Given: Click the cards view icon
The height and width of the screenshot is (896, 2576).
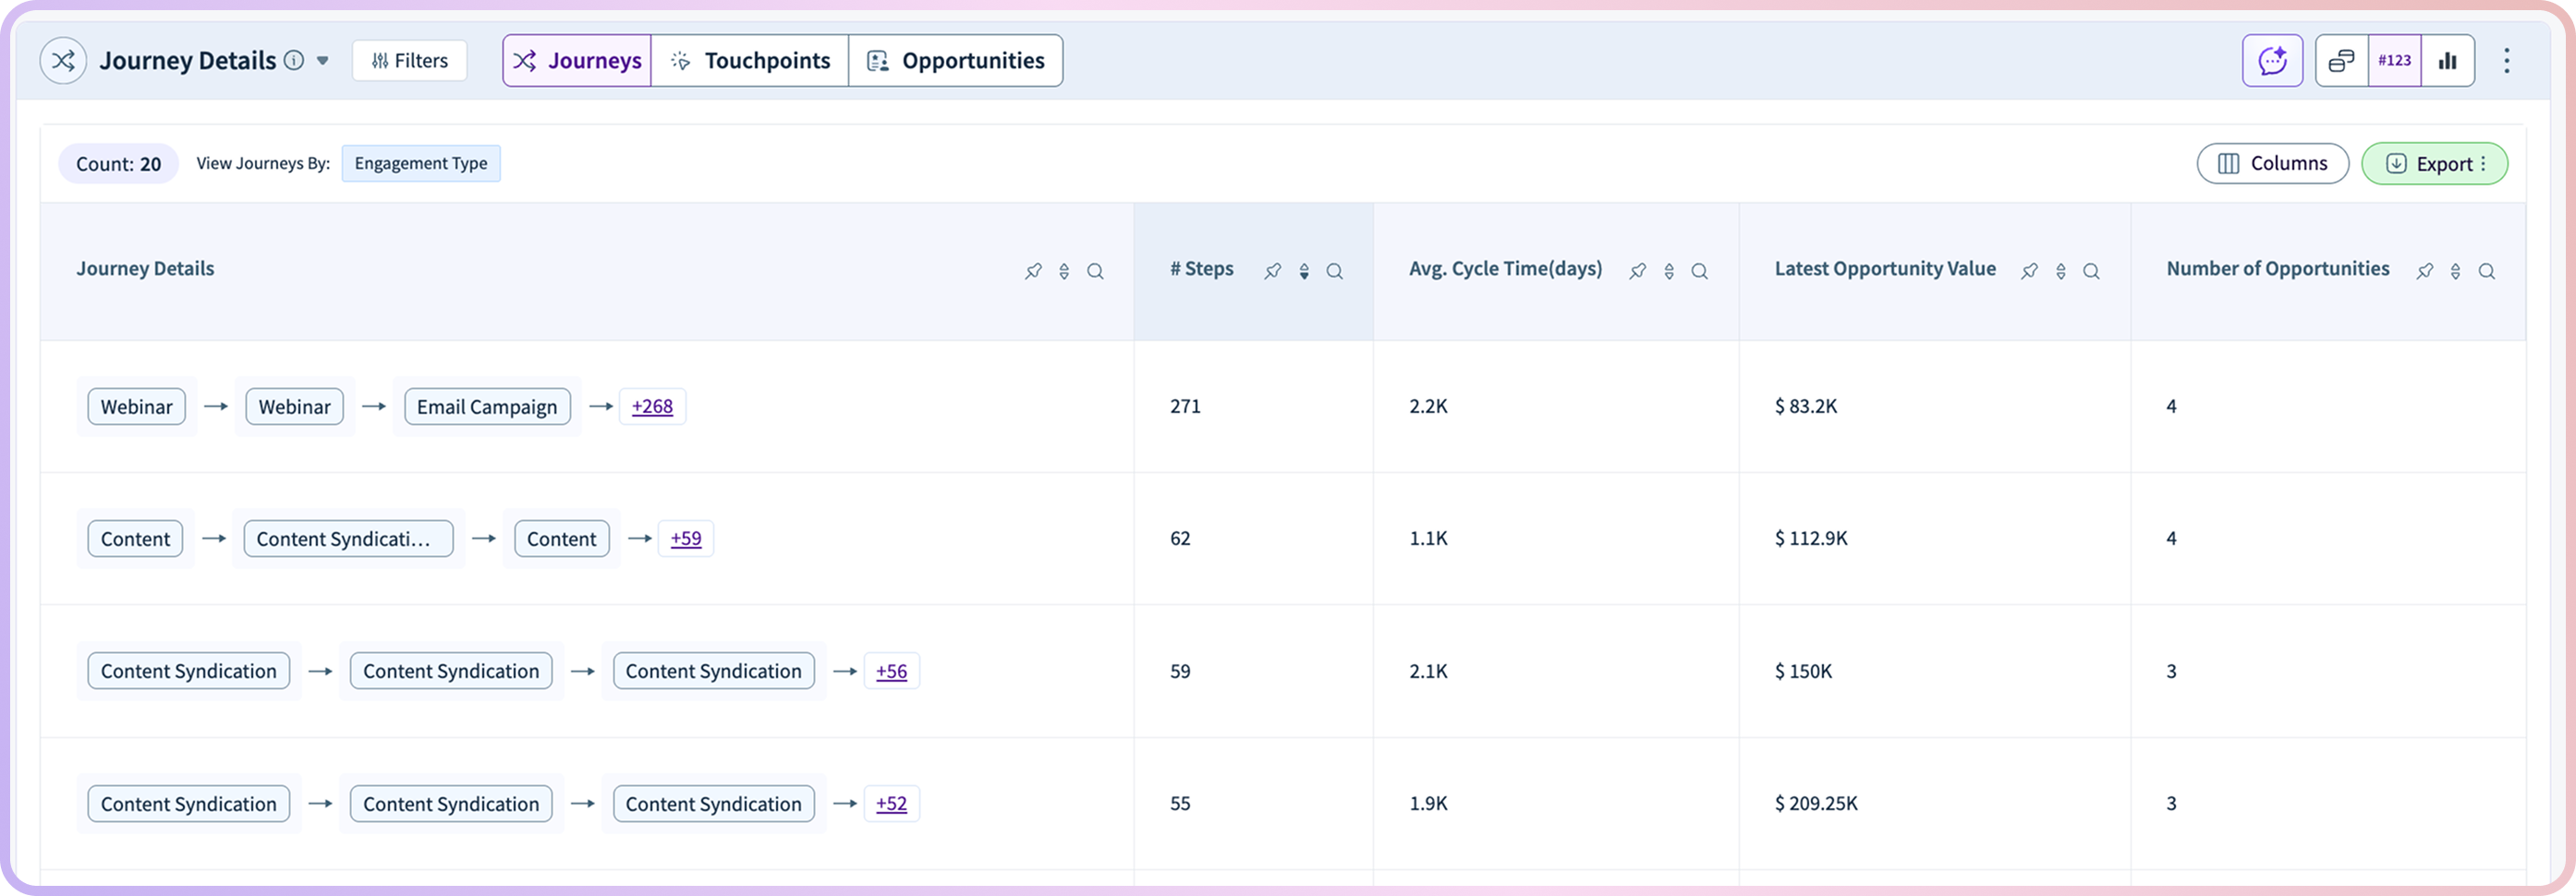Looking at the screenshot, I should pyautogui.click(x=2342, y=61).
